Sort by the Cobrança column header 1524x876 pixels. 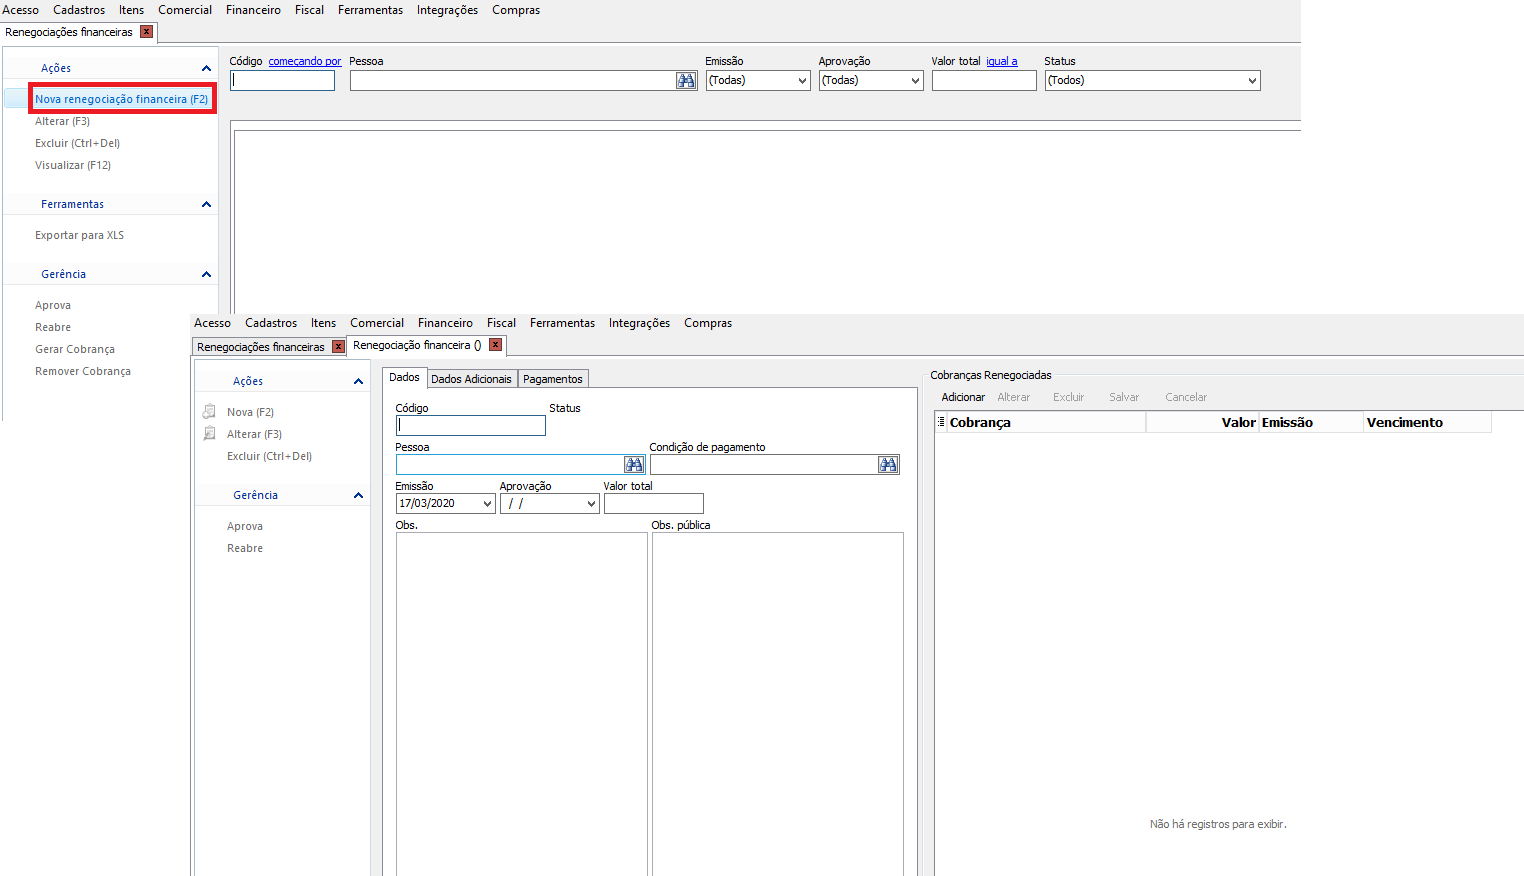1046,422
